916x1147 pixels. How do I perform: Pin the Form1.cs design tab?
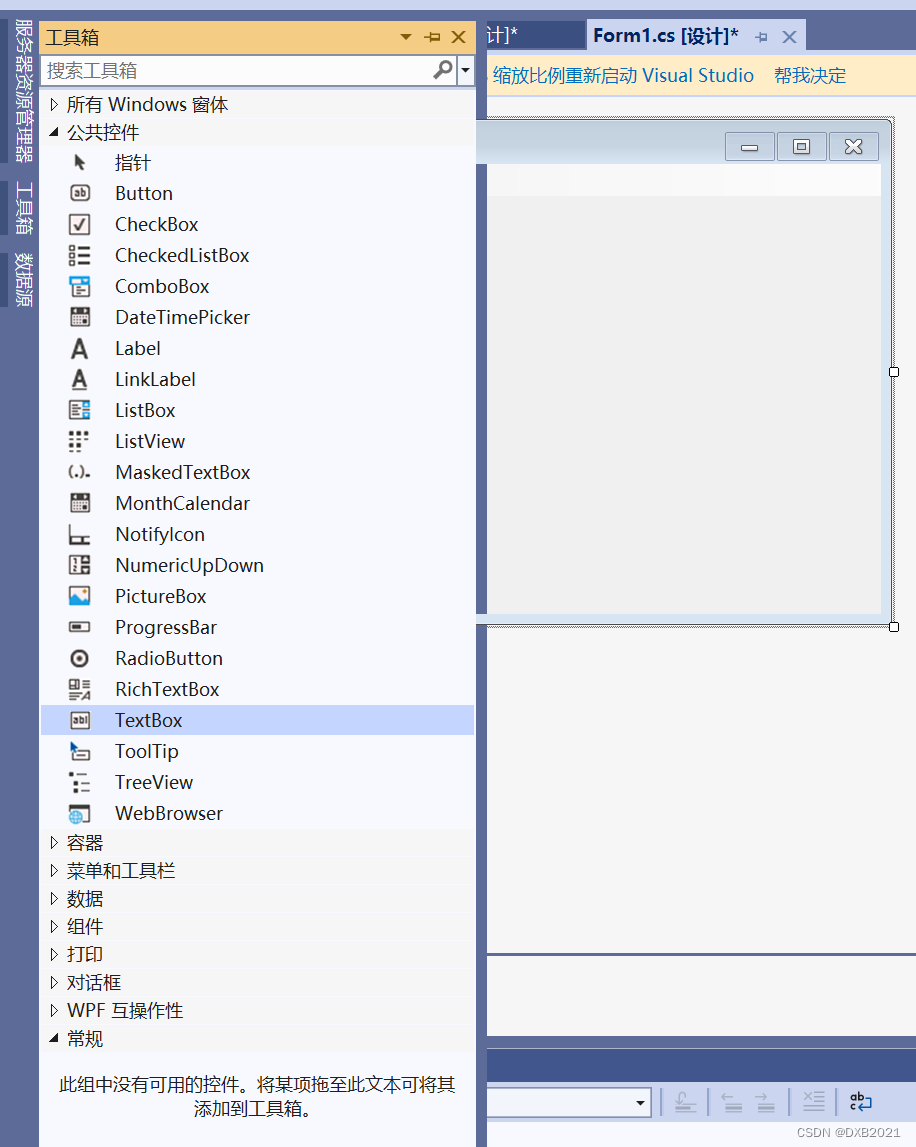point(762,37)
